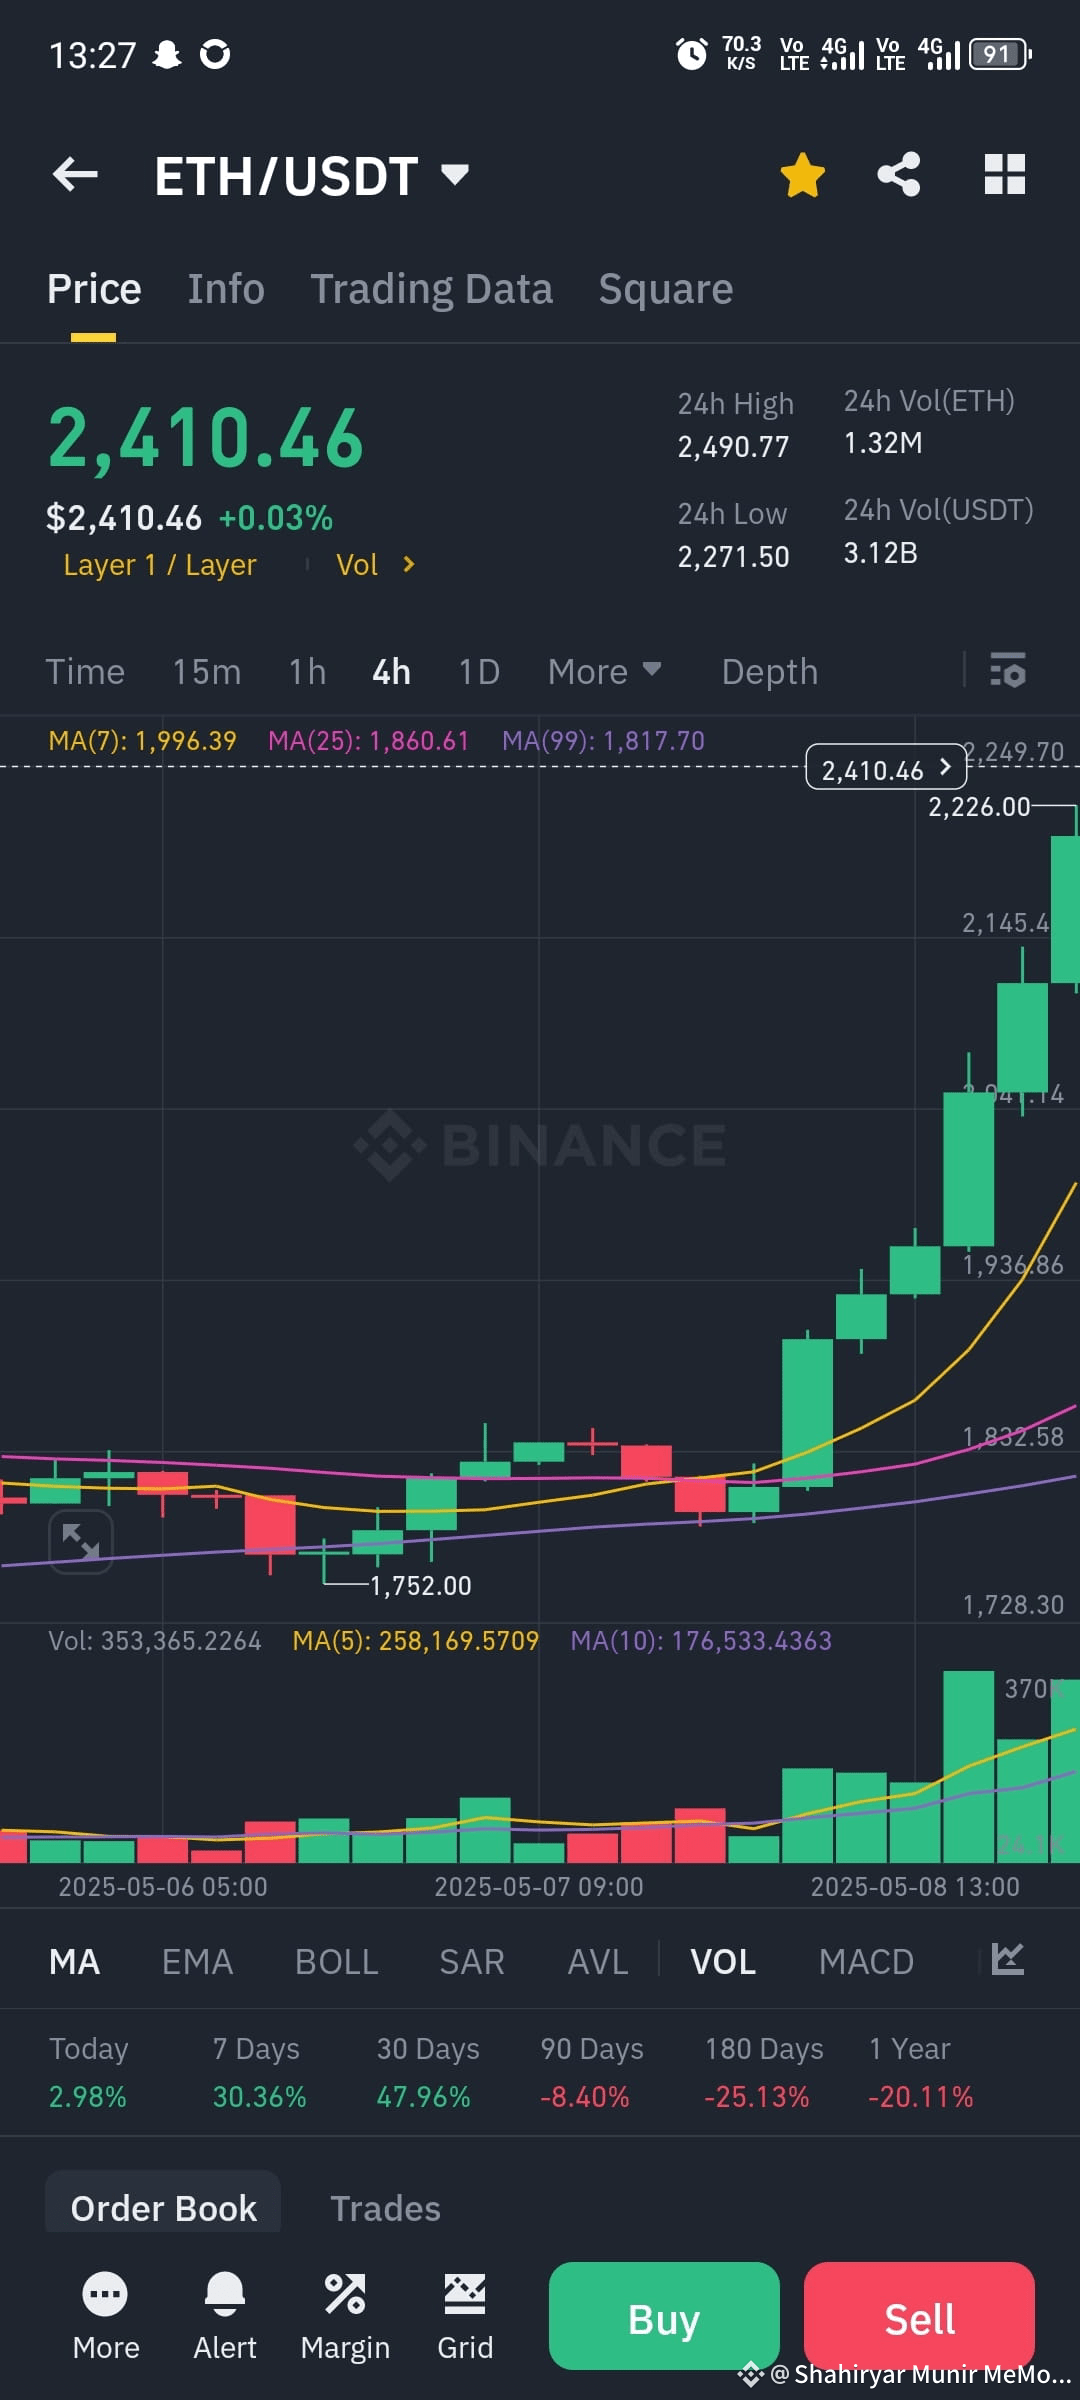Toggle the favorite star icon

coord(802,175)
